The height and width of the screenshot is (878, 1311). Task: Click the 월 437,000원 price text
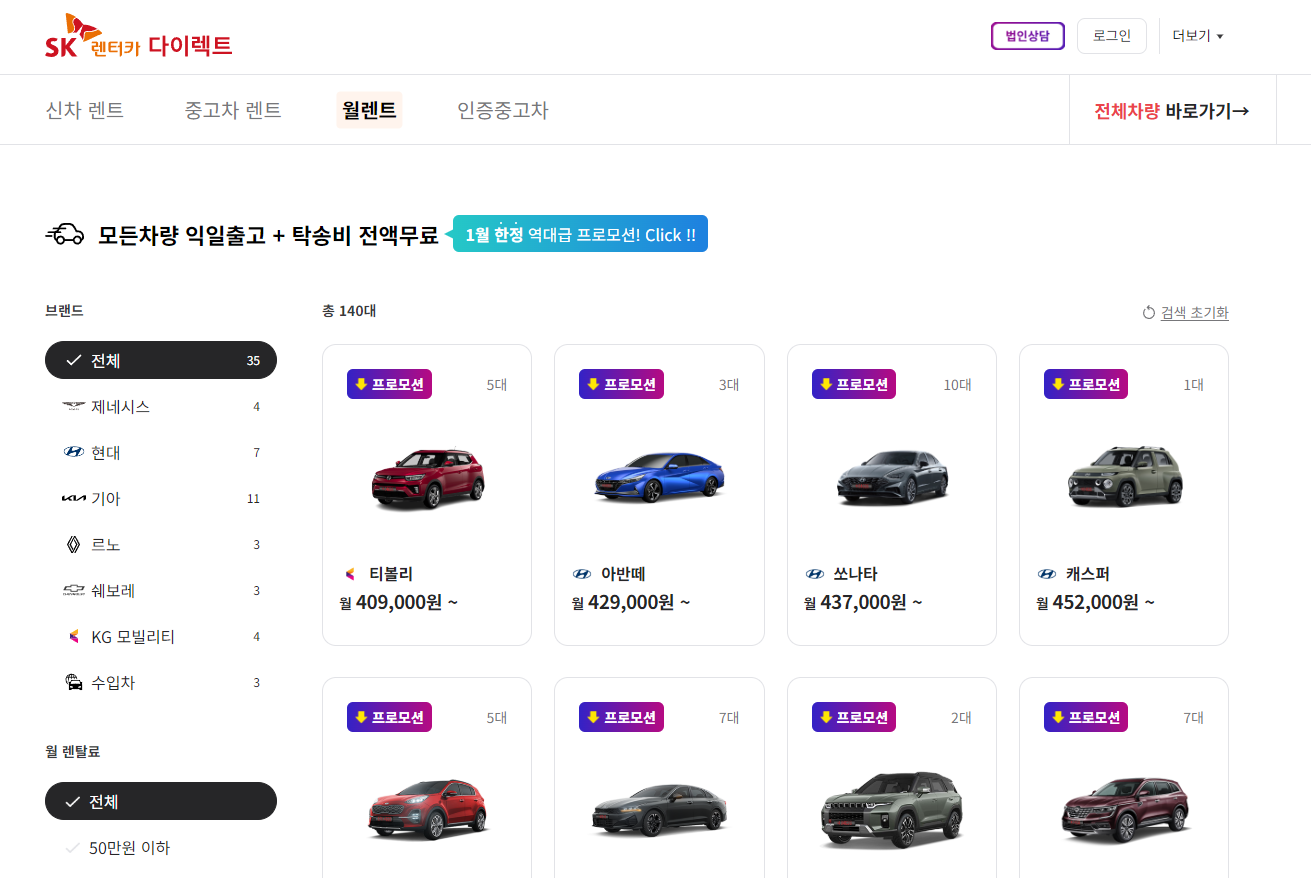pyautogui.click(x=863, y=603)
